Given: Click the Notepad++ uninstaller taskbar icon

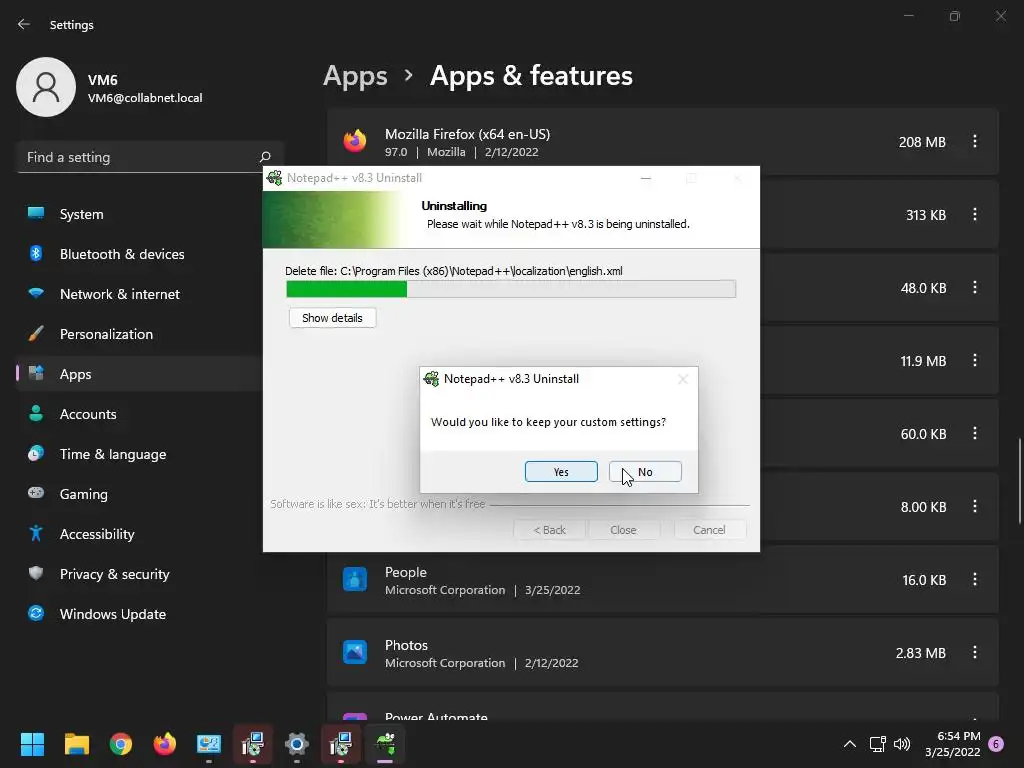Looking at the screenshot, I should pyautogui.click(x=385, y=744).
